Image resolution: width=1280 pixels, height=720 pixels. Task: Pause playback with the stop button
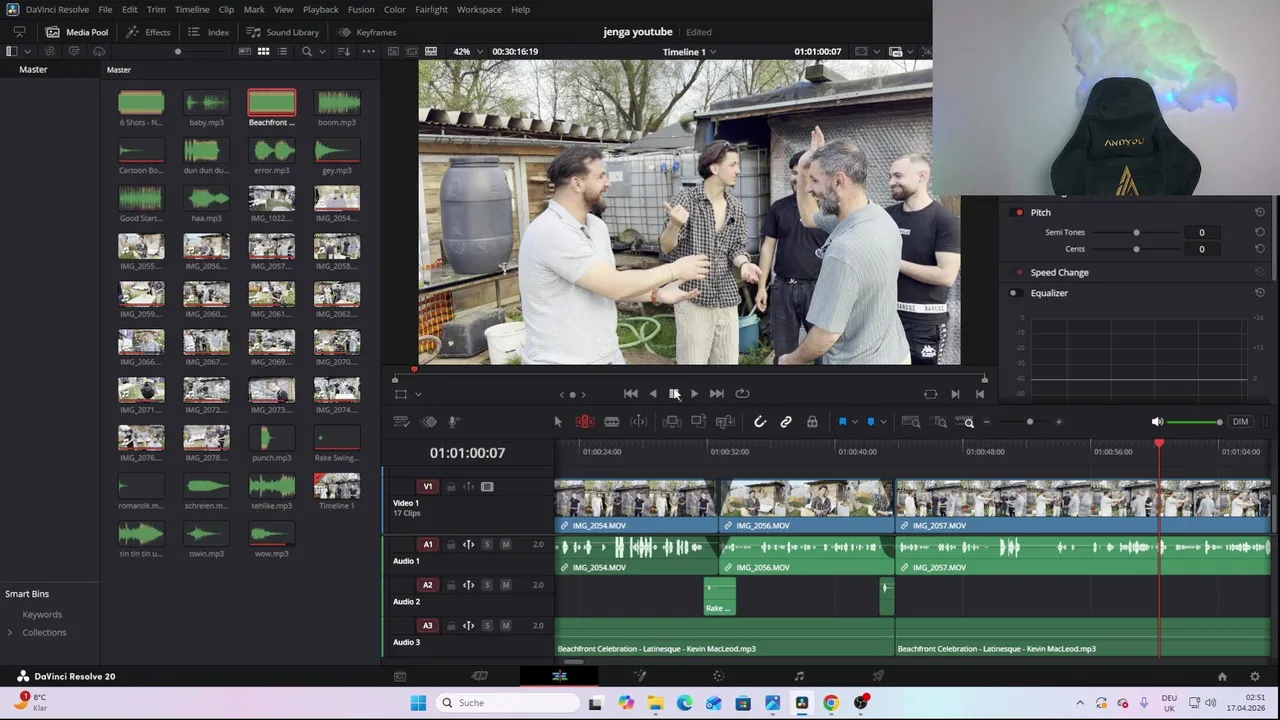(674, 394)
